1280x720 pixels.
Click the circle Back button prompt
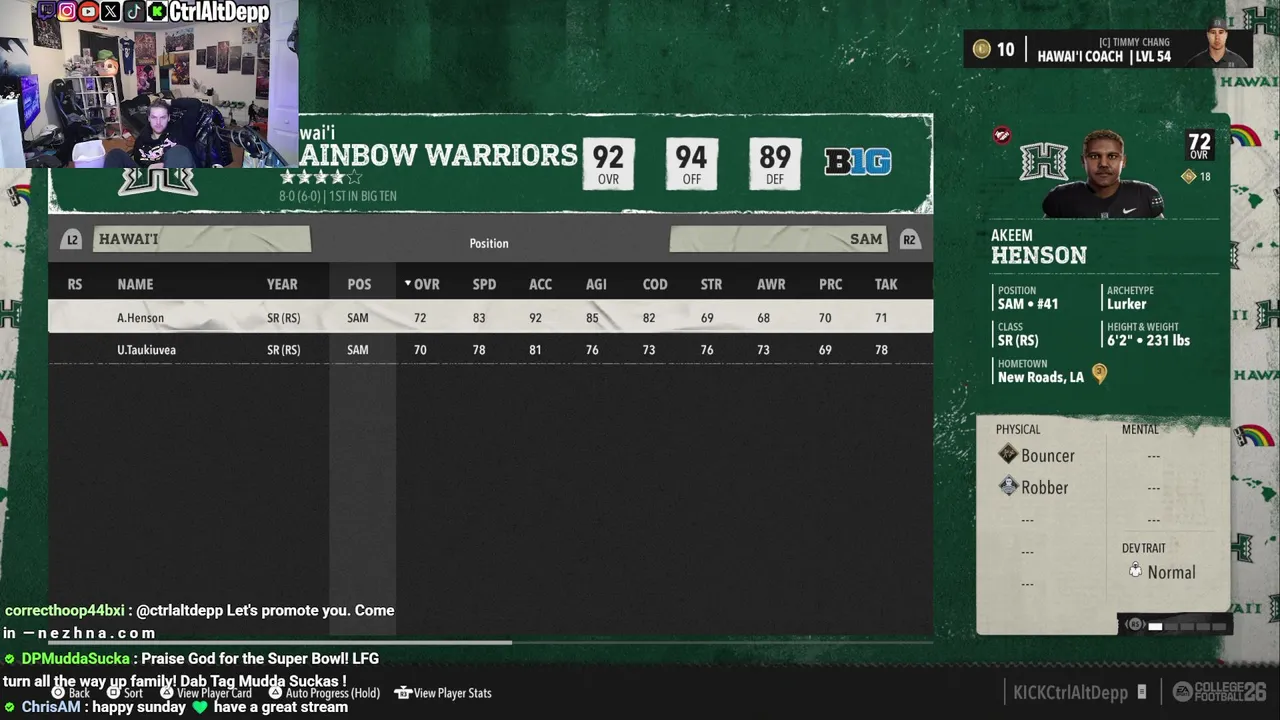[58, 692]
